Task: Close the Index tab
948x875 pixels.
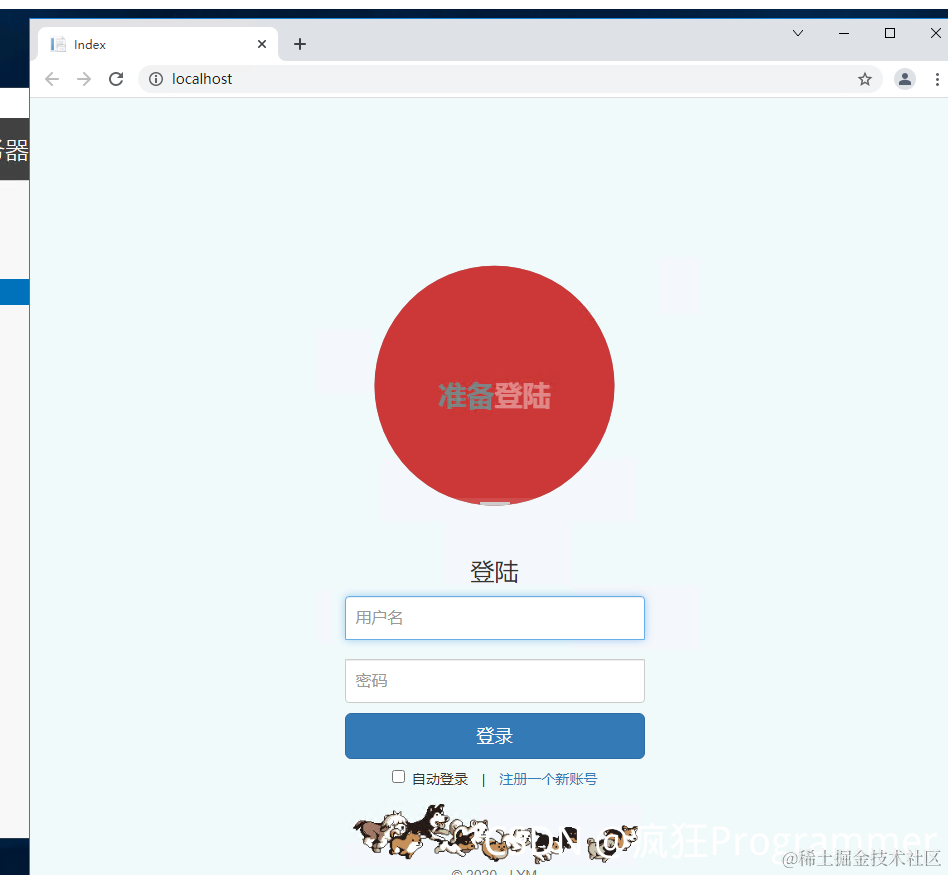Action: click(x=262, y=43)
